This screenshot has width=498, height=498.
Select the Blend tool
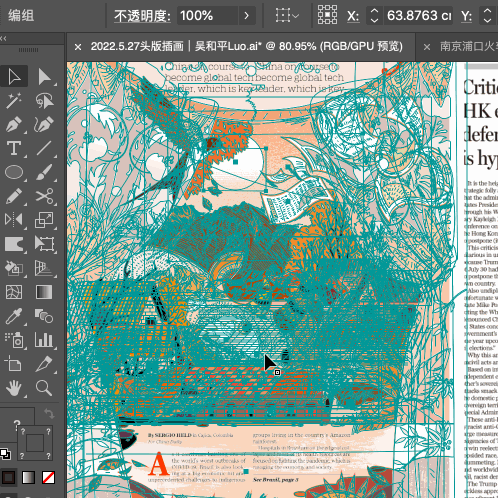(44, 316)
